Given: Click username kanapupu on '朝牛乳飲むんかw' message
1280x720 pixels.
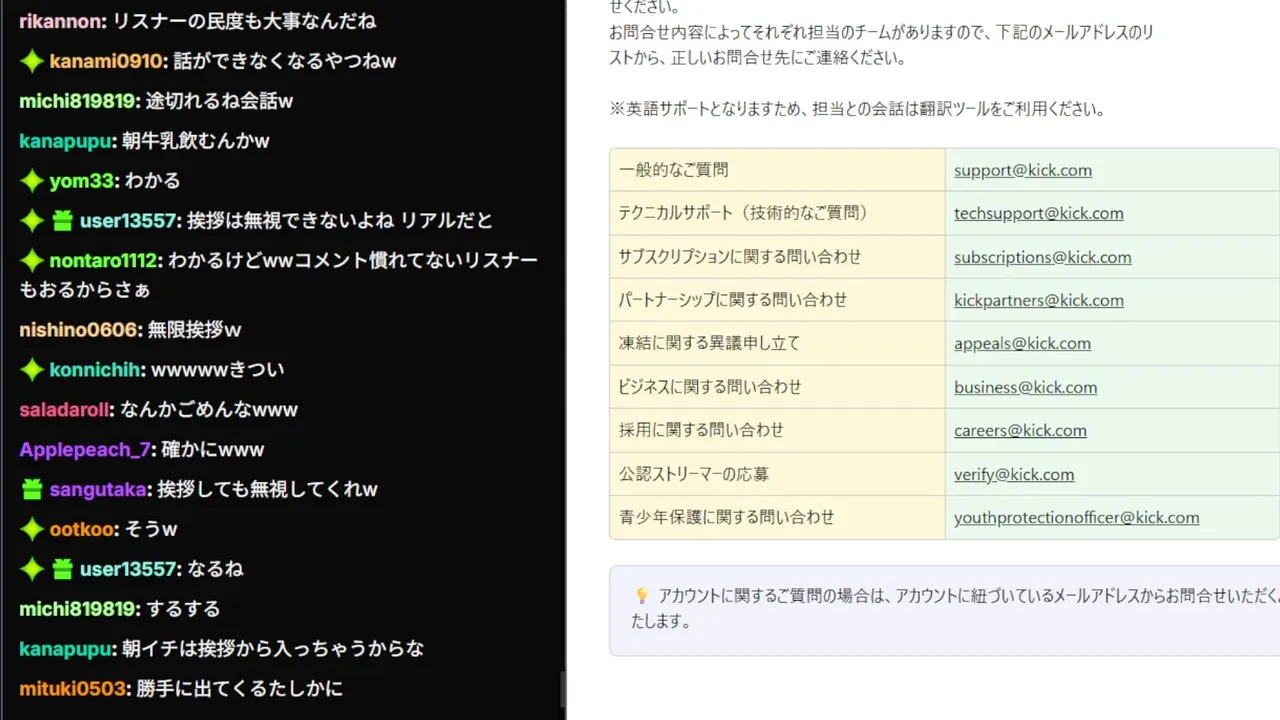Looking at the screenshot, I should [x=65, y=141].
